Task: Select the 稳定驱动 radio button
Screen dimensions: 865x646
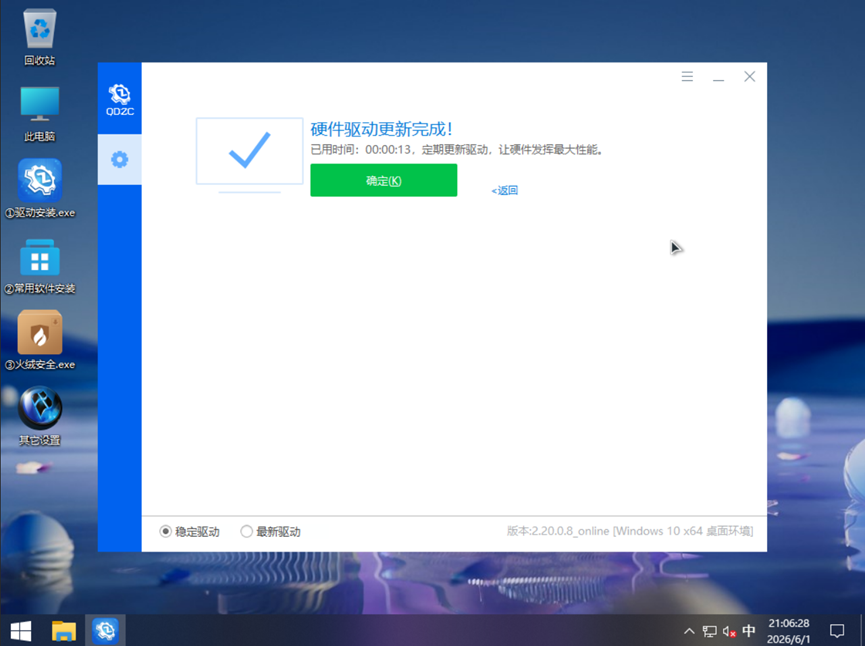Action: pyautogui.click(x=165, y=531)
